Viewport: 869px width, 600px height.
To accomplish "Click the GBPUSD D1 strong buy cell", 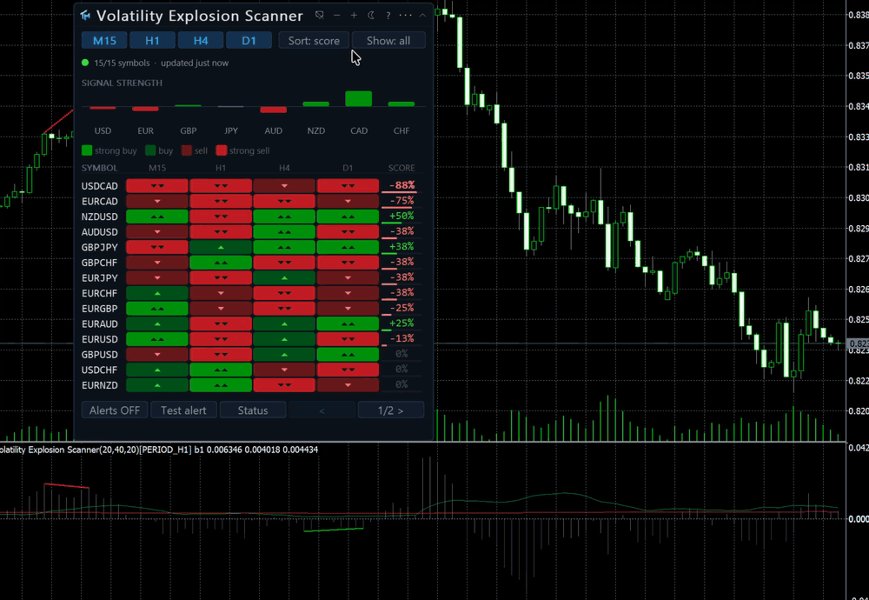I will click(347, 354).
